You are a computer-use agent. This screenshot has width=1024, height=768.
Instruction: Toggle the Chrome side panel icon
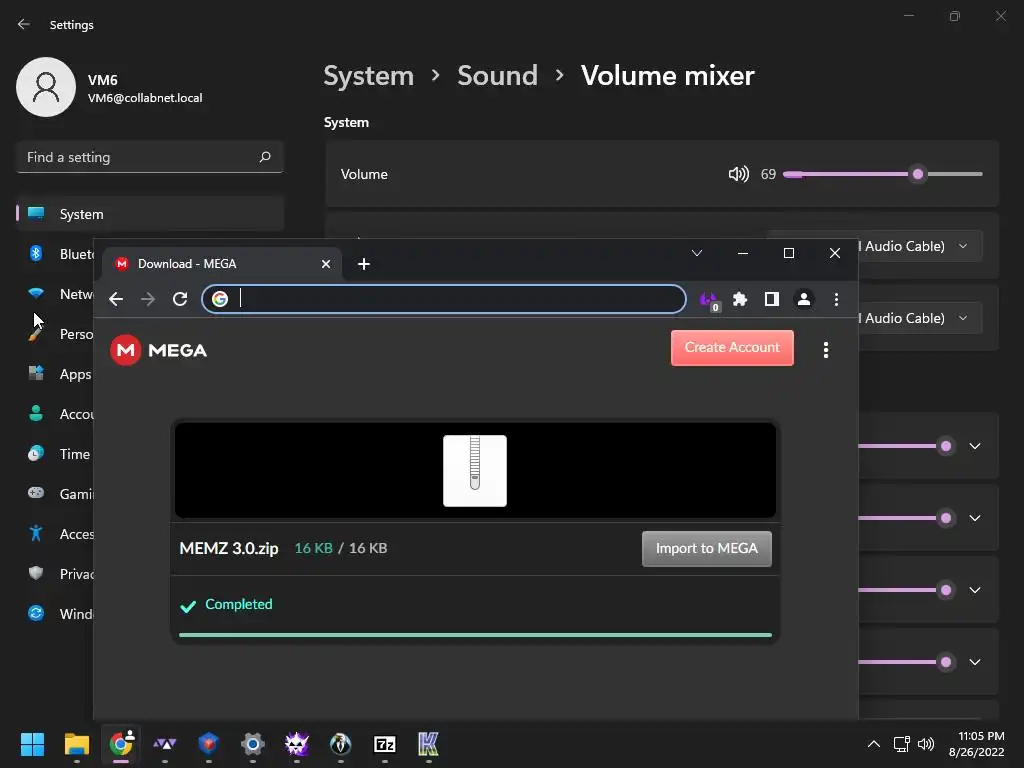[x=772, y=299]
